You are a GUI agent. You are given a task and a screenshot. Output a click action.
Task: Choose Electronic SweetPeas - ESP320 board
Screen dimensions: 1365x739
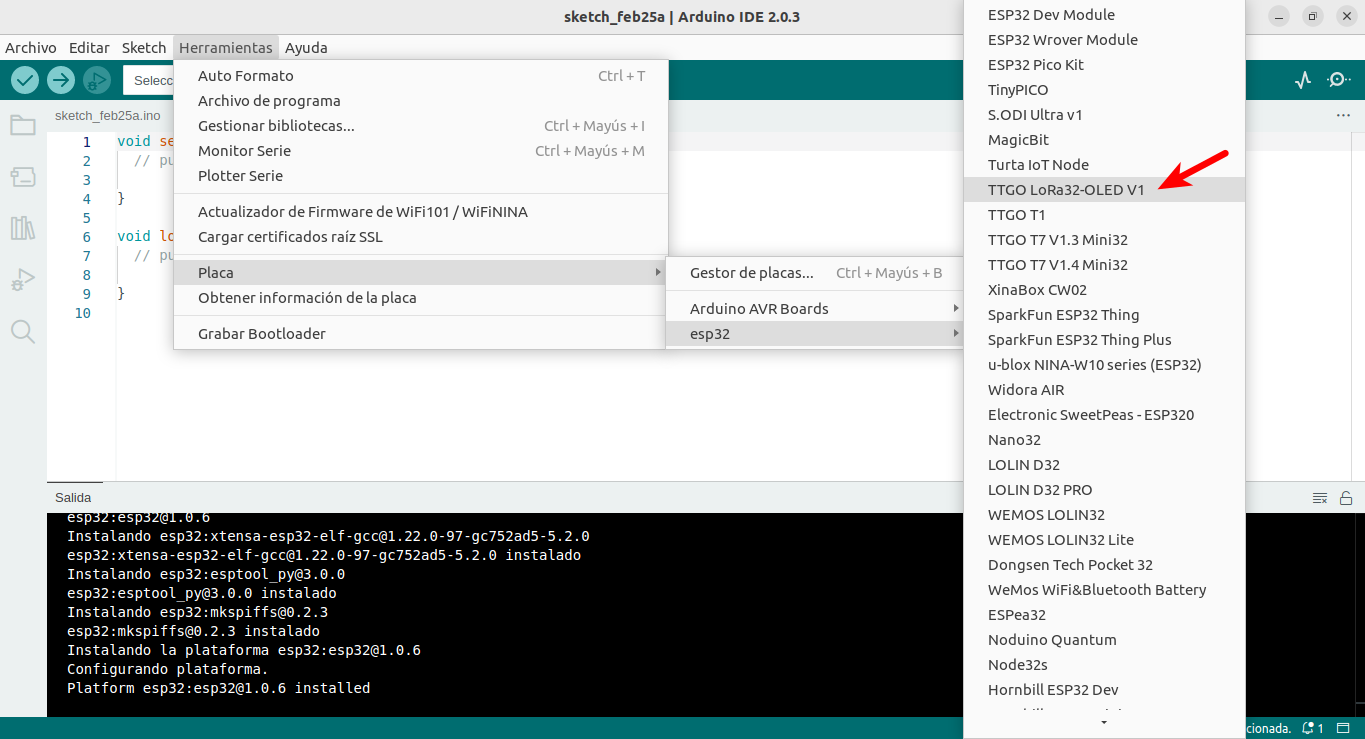1104,415
